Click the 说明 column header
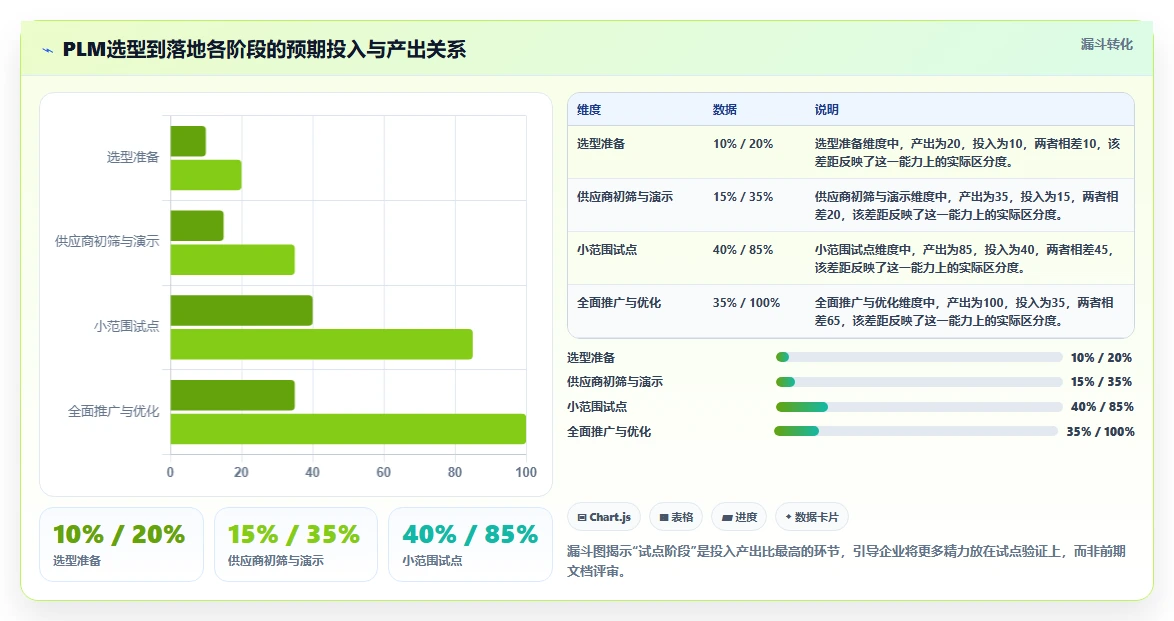The height and width of the screenshot is (621, 1174). [827, 109]
